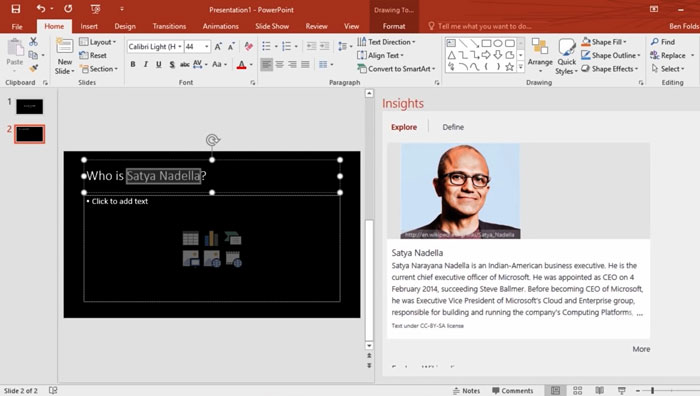Open the font color picker
The image size is (700, 396).
coord(250,65)
